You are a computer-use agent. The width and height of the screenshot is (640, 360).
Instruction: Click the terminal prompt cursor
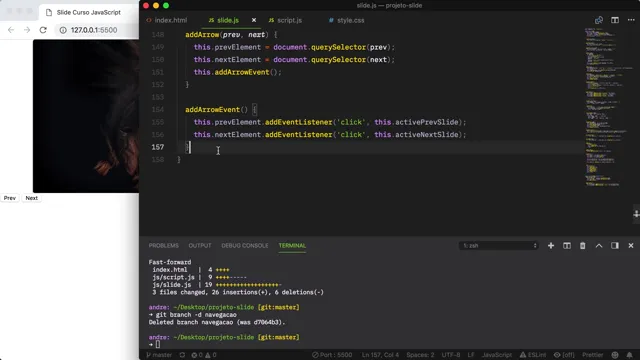pos(158,344)
